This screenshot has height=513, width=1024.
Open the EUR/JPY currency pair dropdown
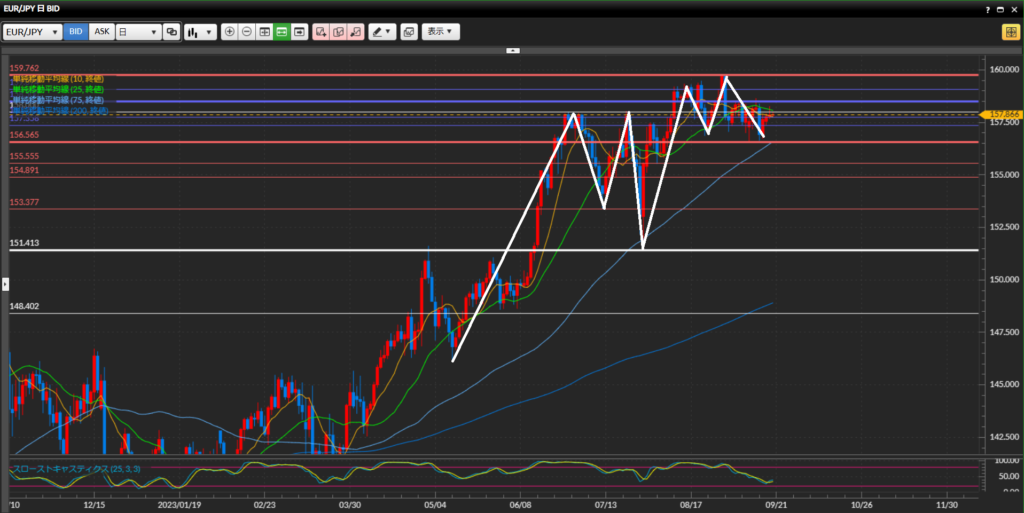tap(32, 32)
